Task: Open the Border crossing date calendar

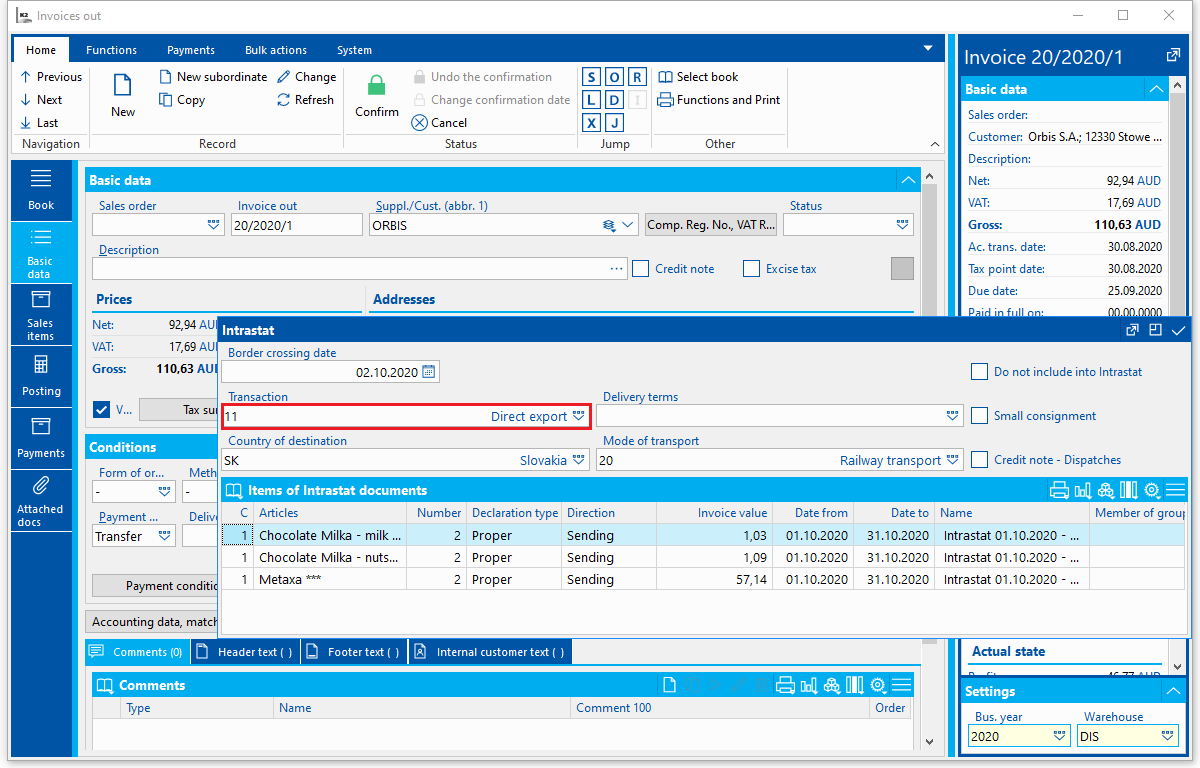Action: [x=429, y=372]
